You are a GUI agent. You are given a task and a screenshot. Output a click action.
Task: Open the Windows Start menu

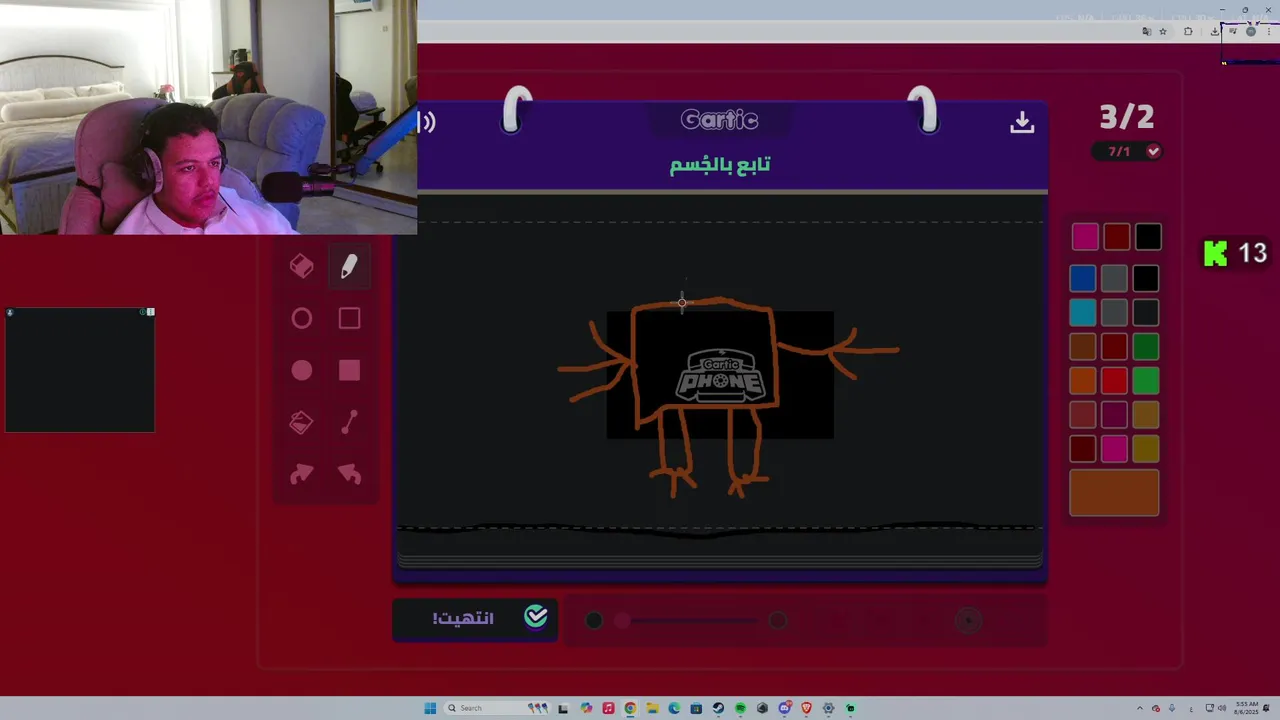point(430,708)
